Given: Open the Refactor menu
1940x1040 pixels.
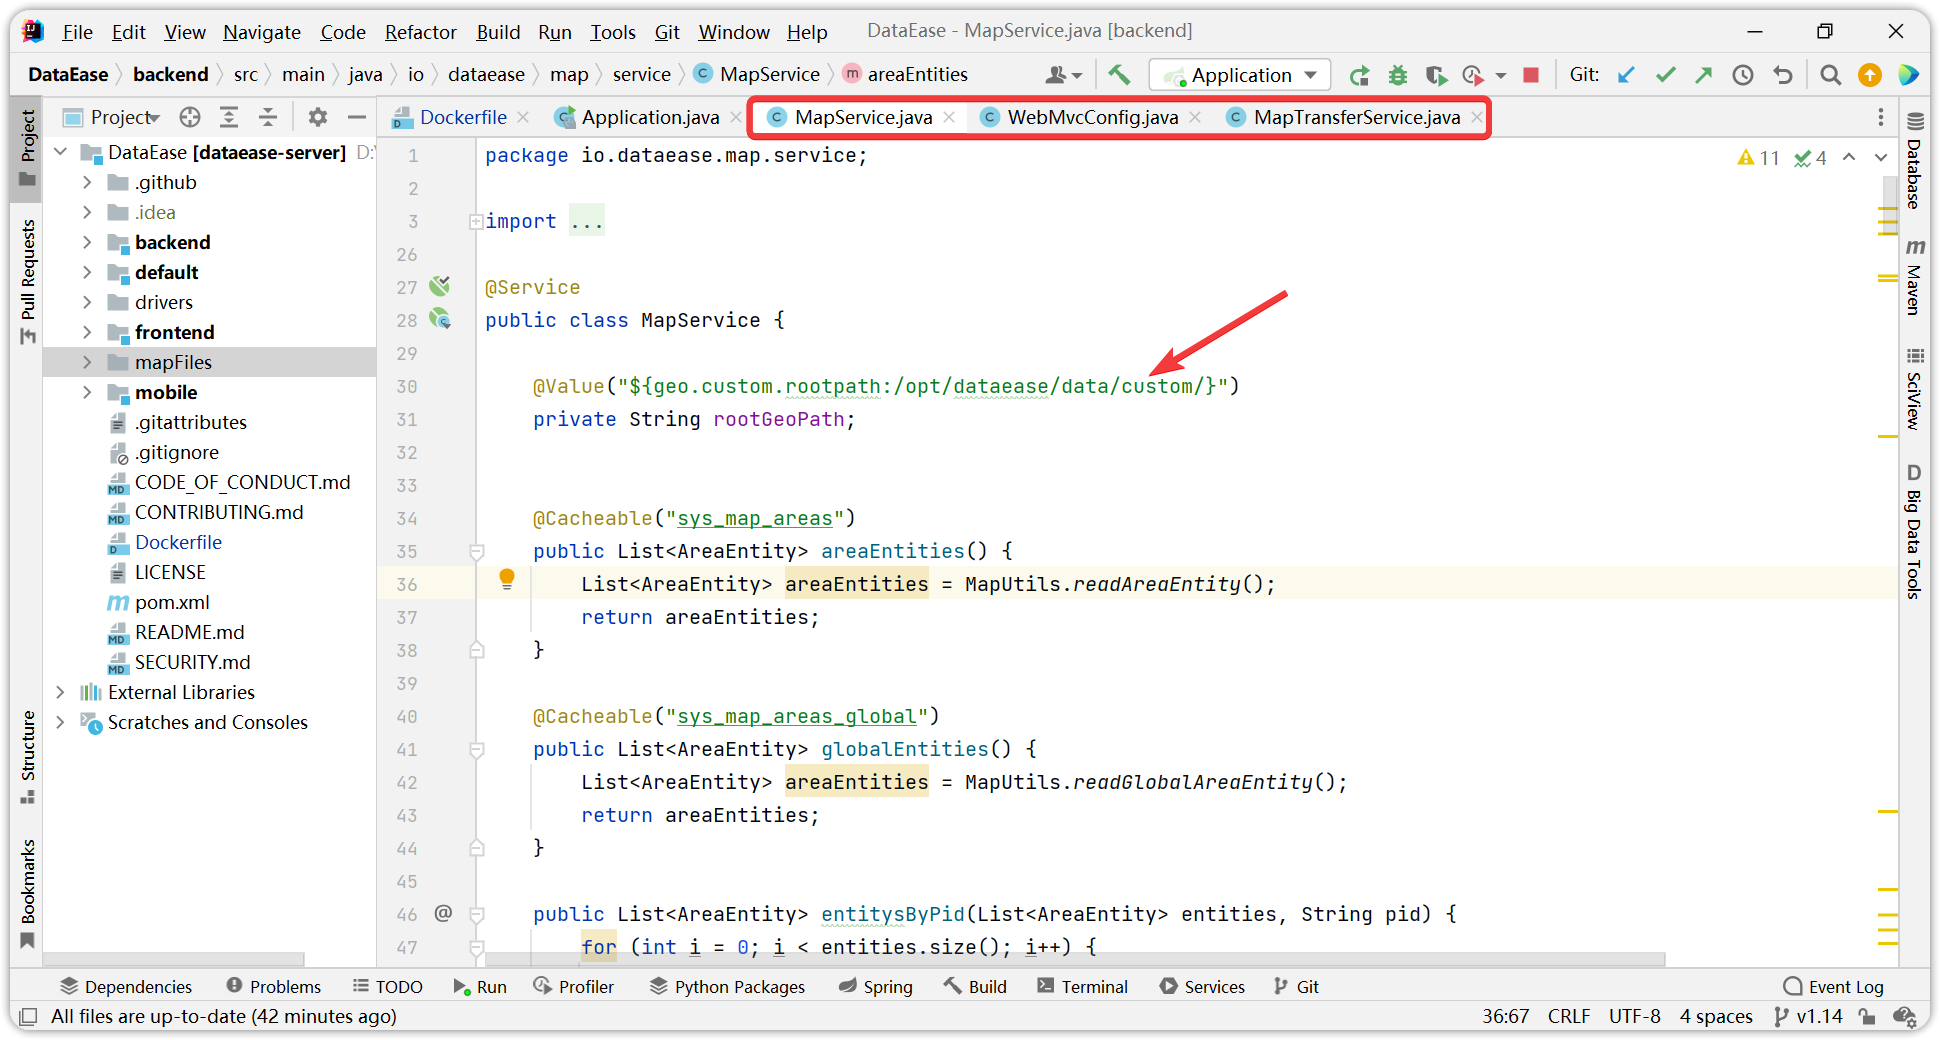Looking at the screenshot, I should pos(420,32).
